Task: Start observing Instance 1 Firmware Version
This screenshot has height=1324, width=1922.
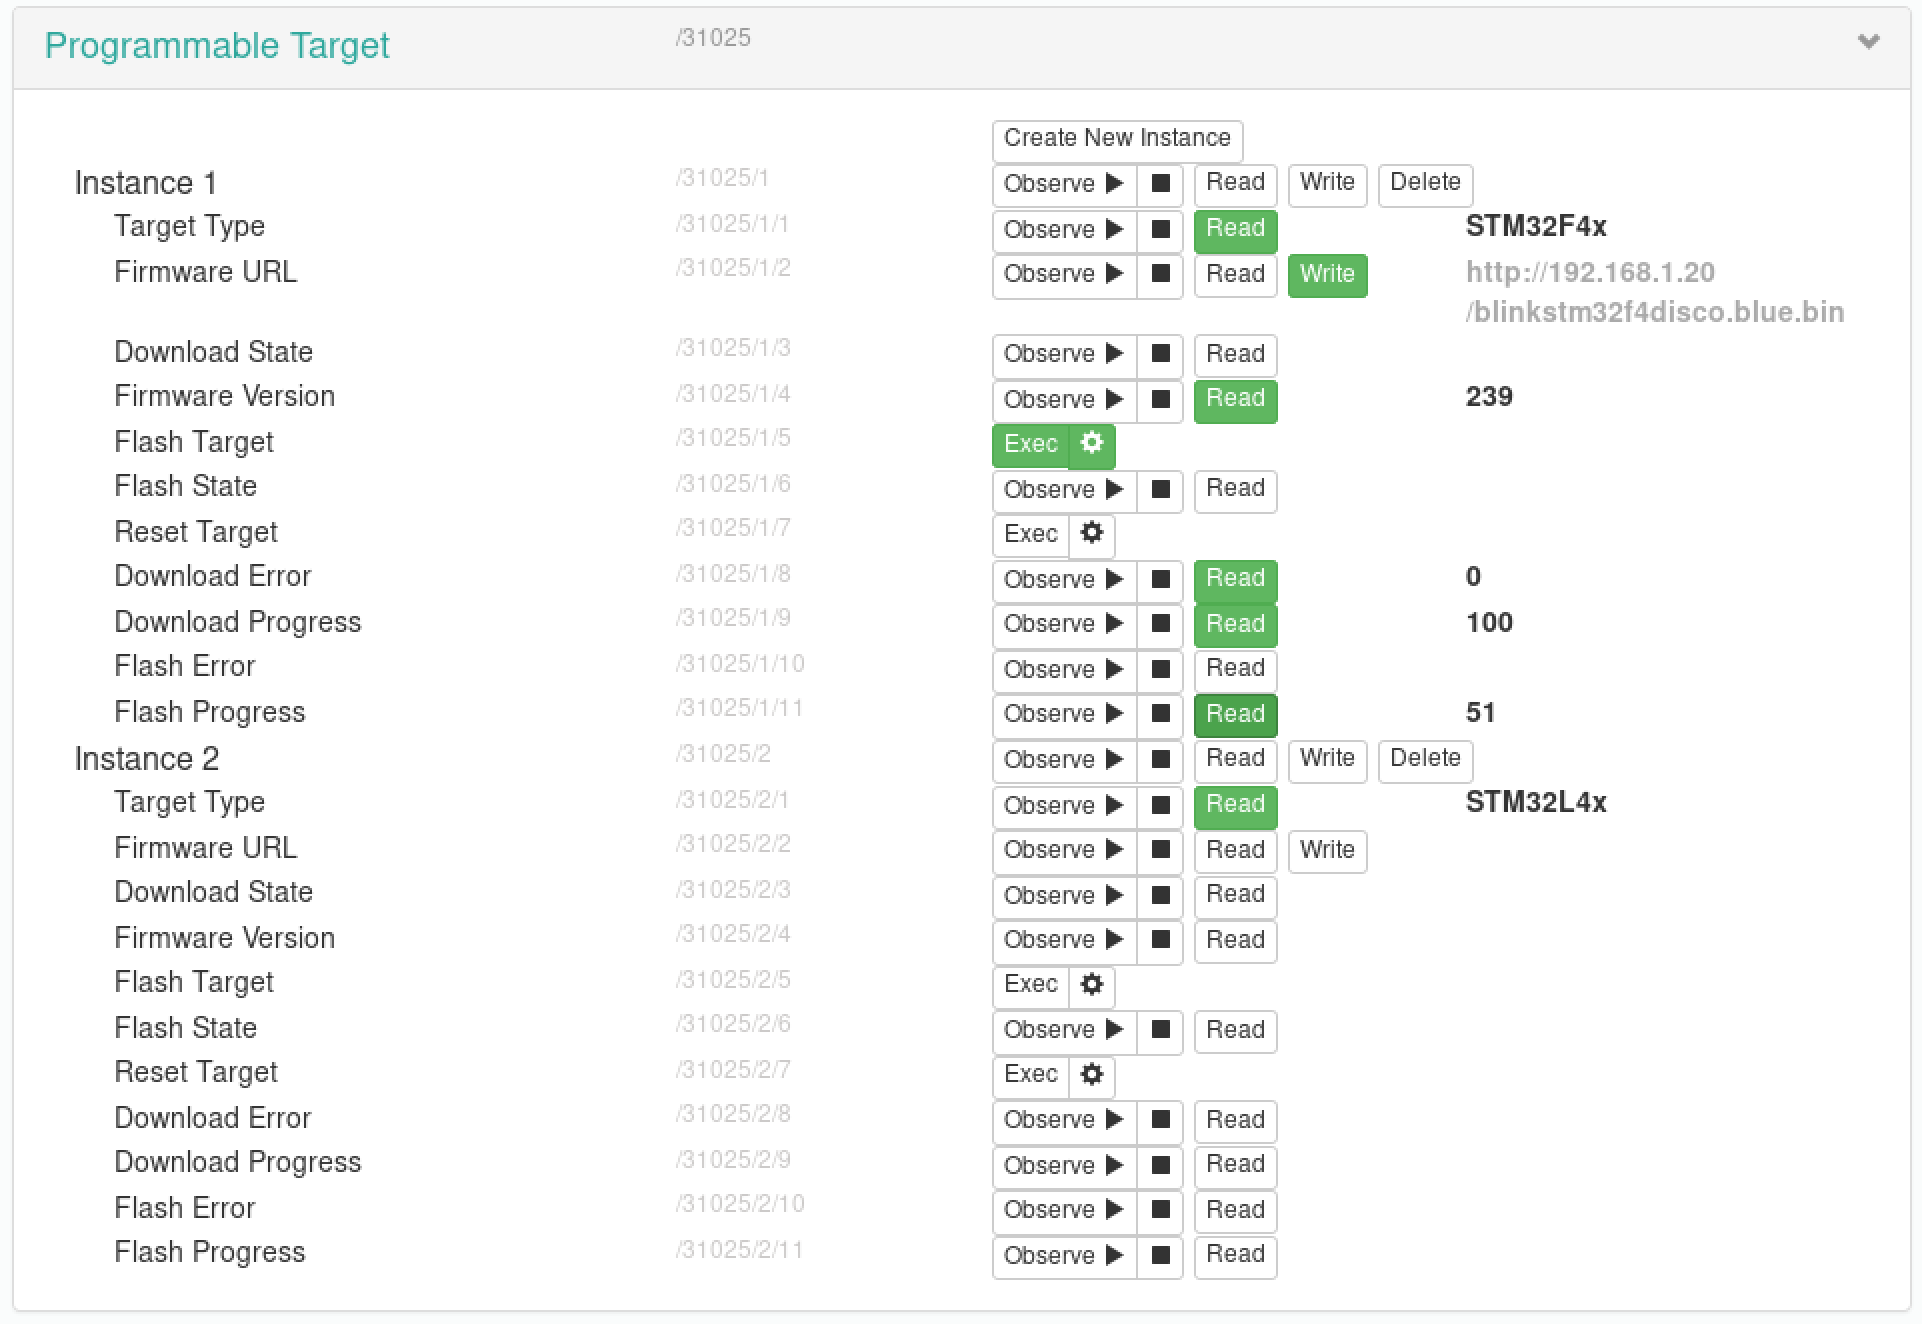Action: [x=1063, y=399]
